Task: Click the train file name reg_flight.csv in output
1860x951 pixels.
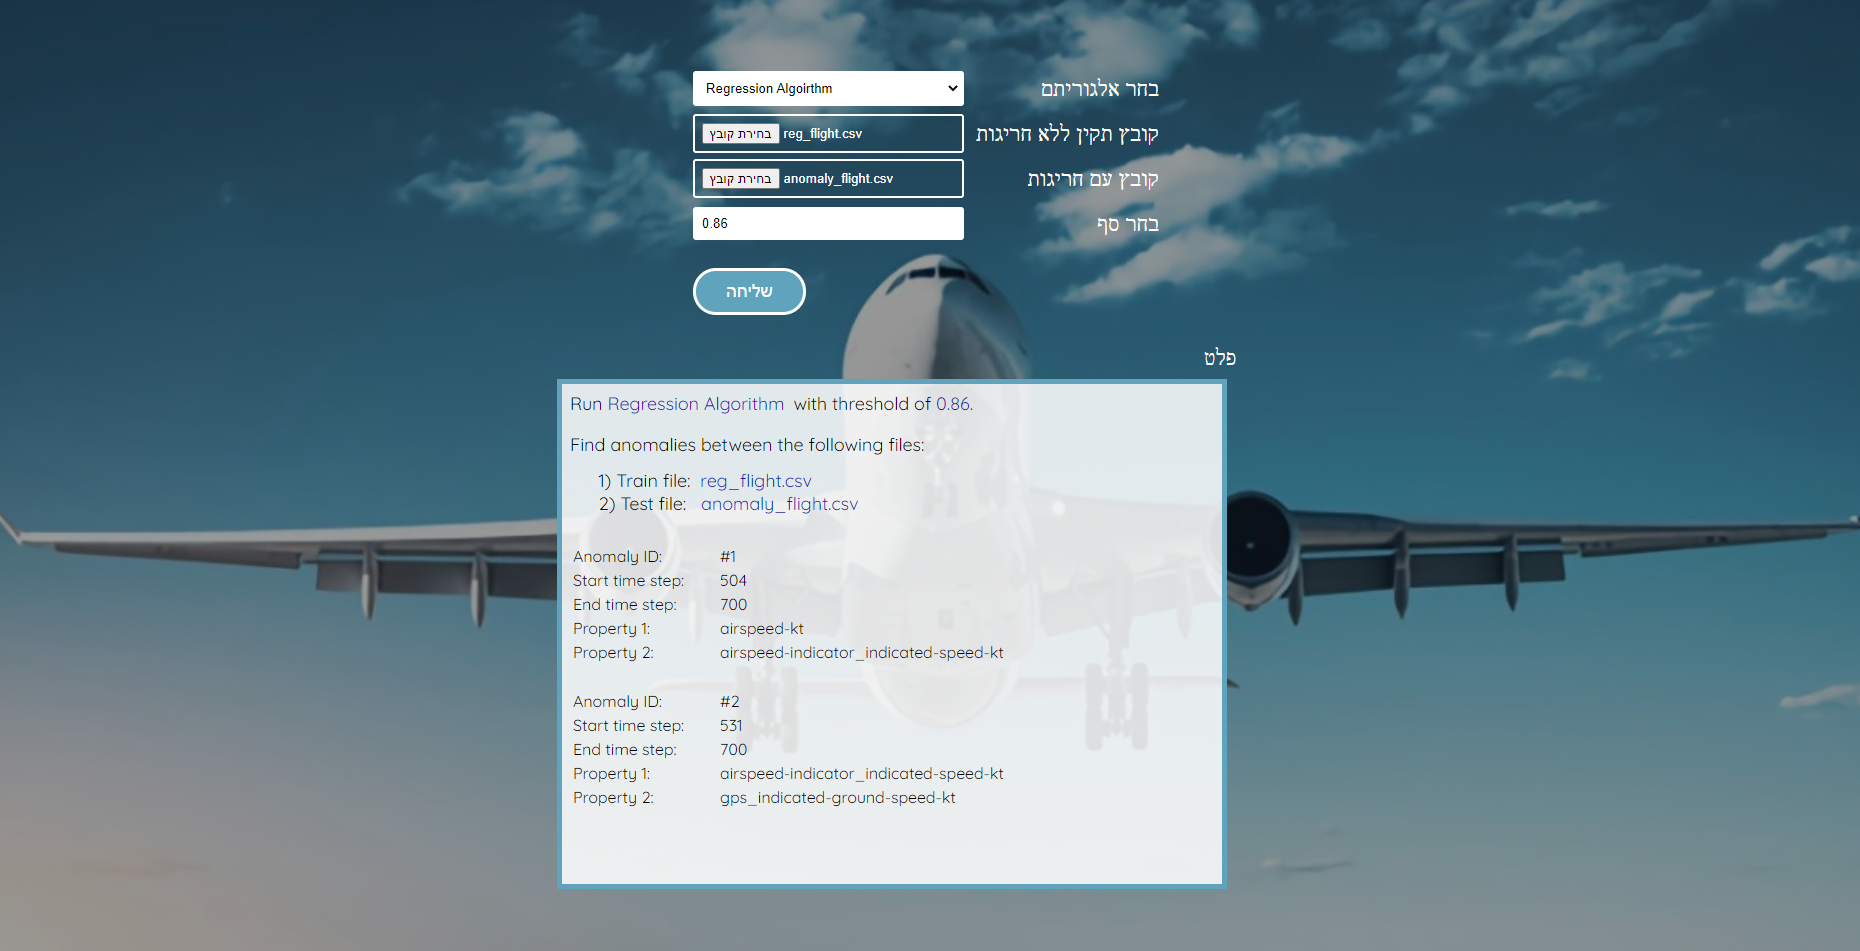Action: point(756,481)
